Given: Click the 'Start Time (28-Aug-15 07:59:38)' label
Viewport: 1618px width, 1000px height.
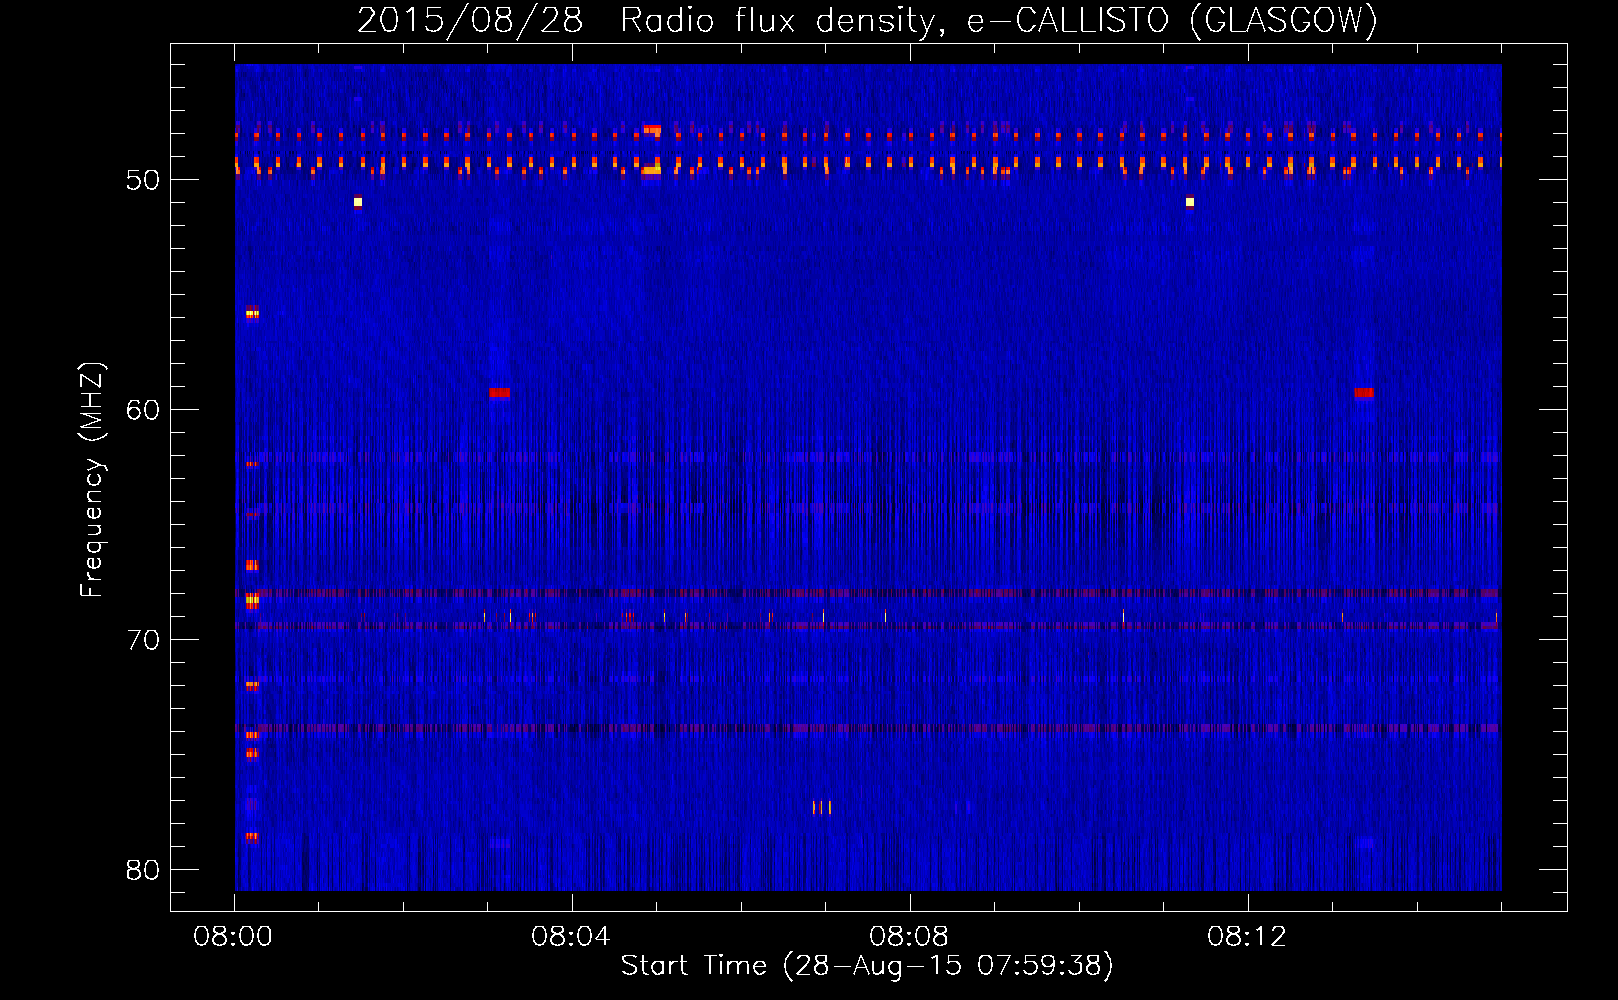Looking at the screenshot, I should click(x=867, y=965).
